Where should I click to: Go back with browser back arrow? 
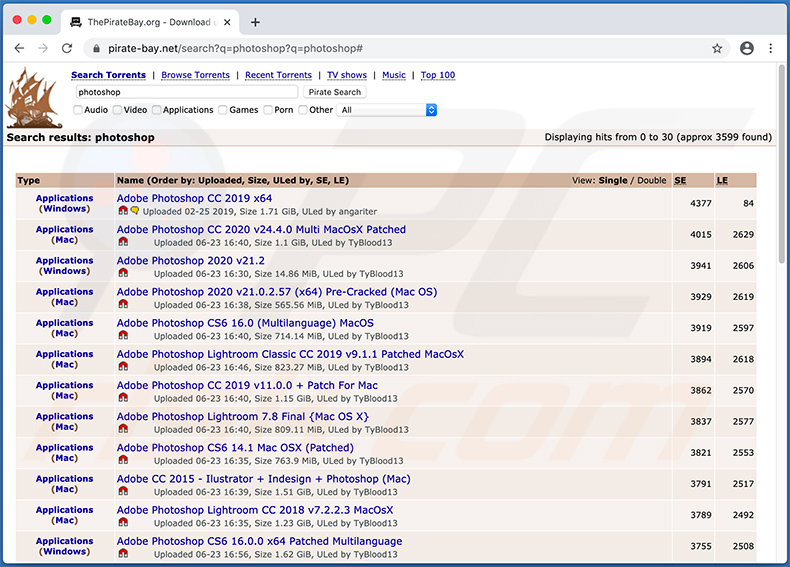click(19, 48)
